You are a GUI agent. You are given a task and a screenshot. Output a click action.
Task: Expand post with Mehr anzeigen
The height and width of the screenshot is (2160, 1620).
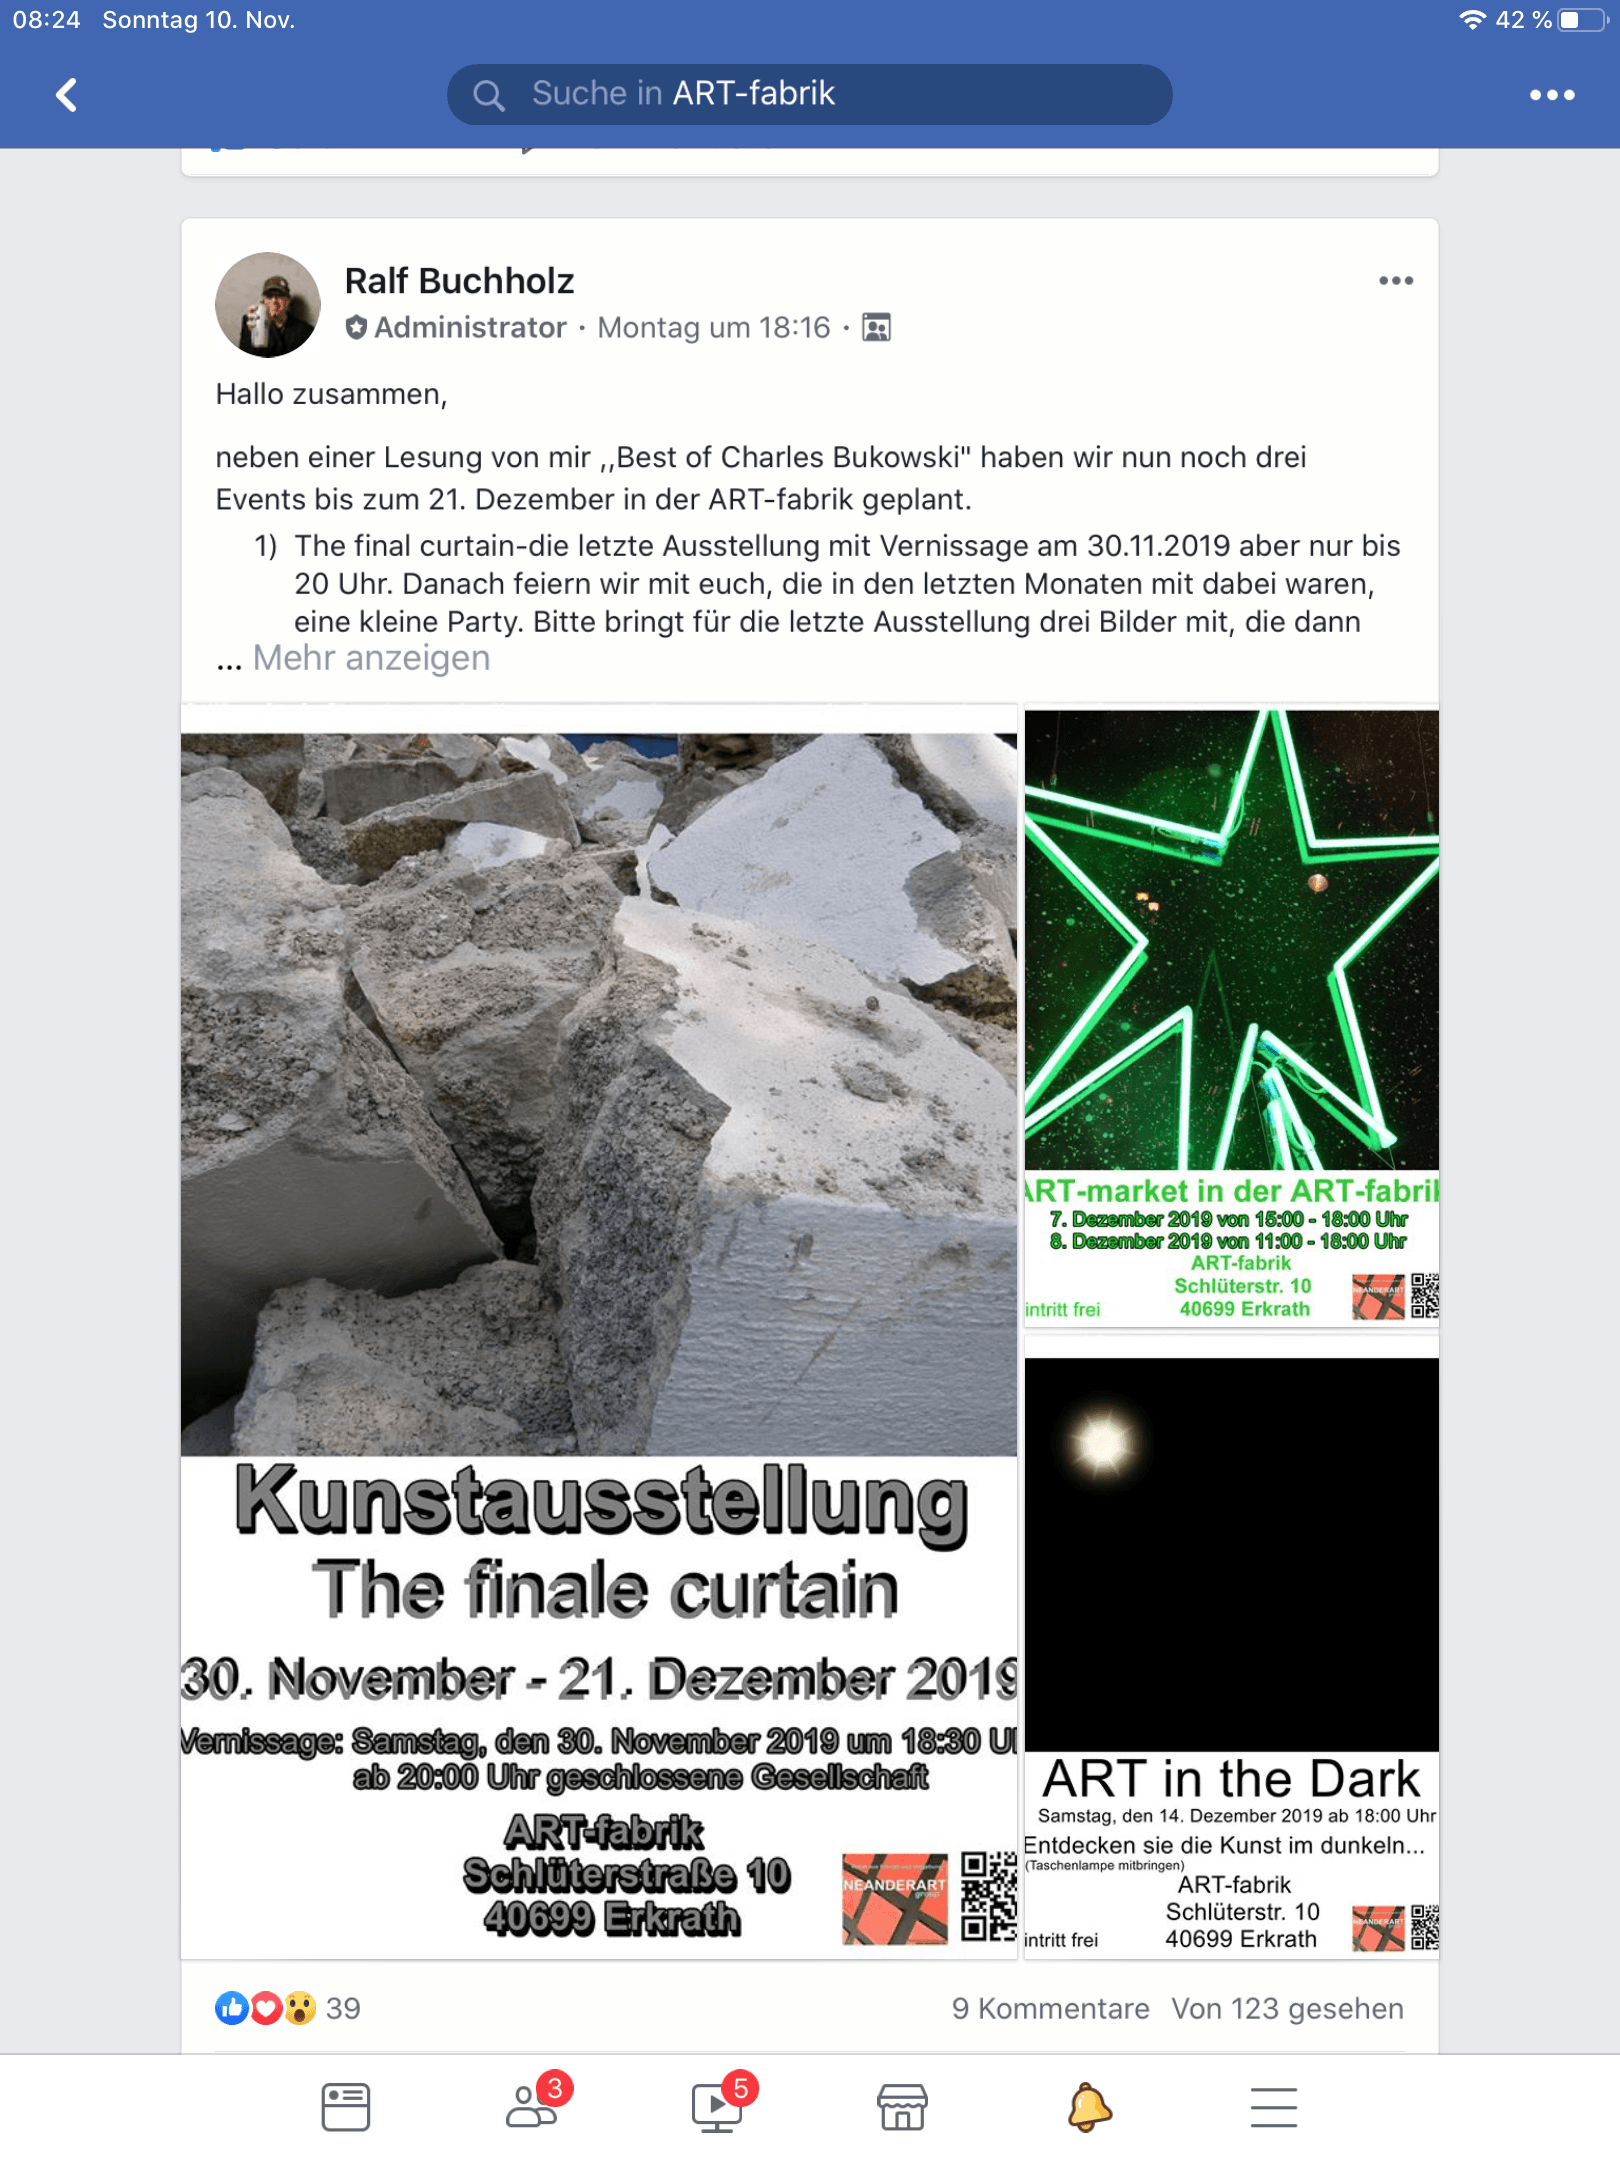point(371,658)
